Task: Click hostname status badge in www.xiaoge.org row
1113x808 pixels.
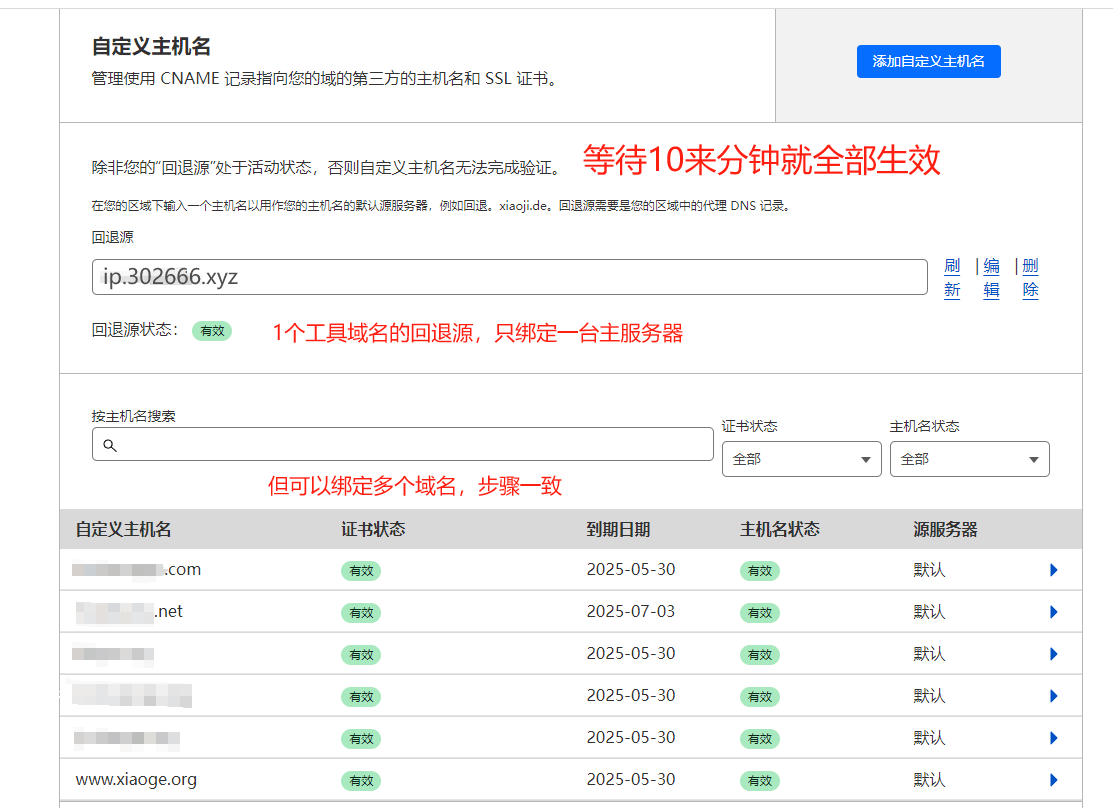Action: click(759, 781)
